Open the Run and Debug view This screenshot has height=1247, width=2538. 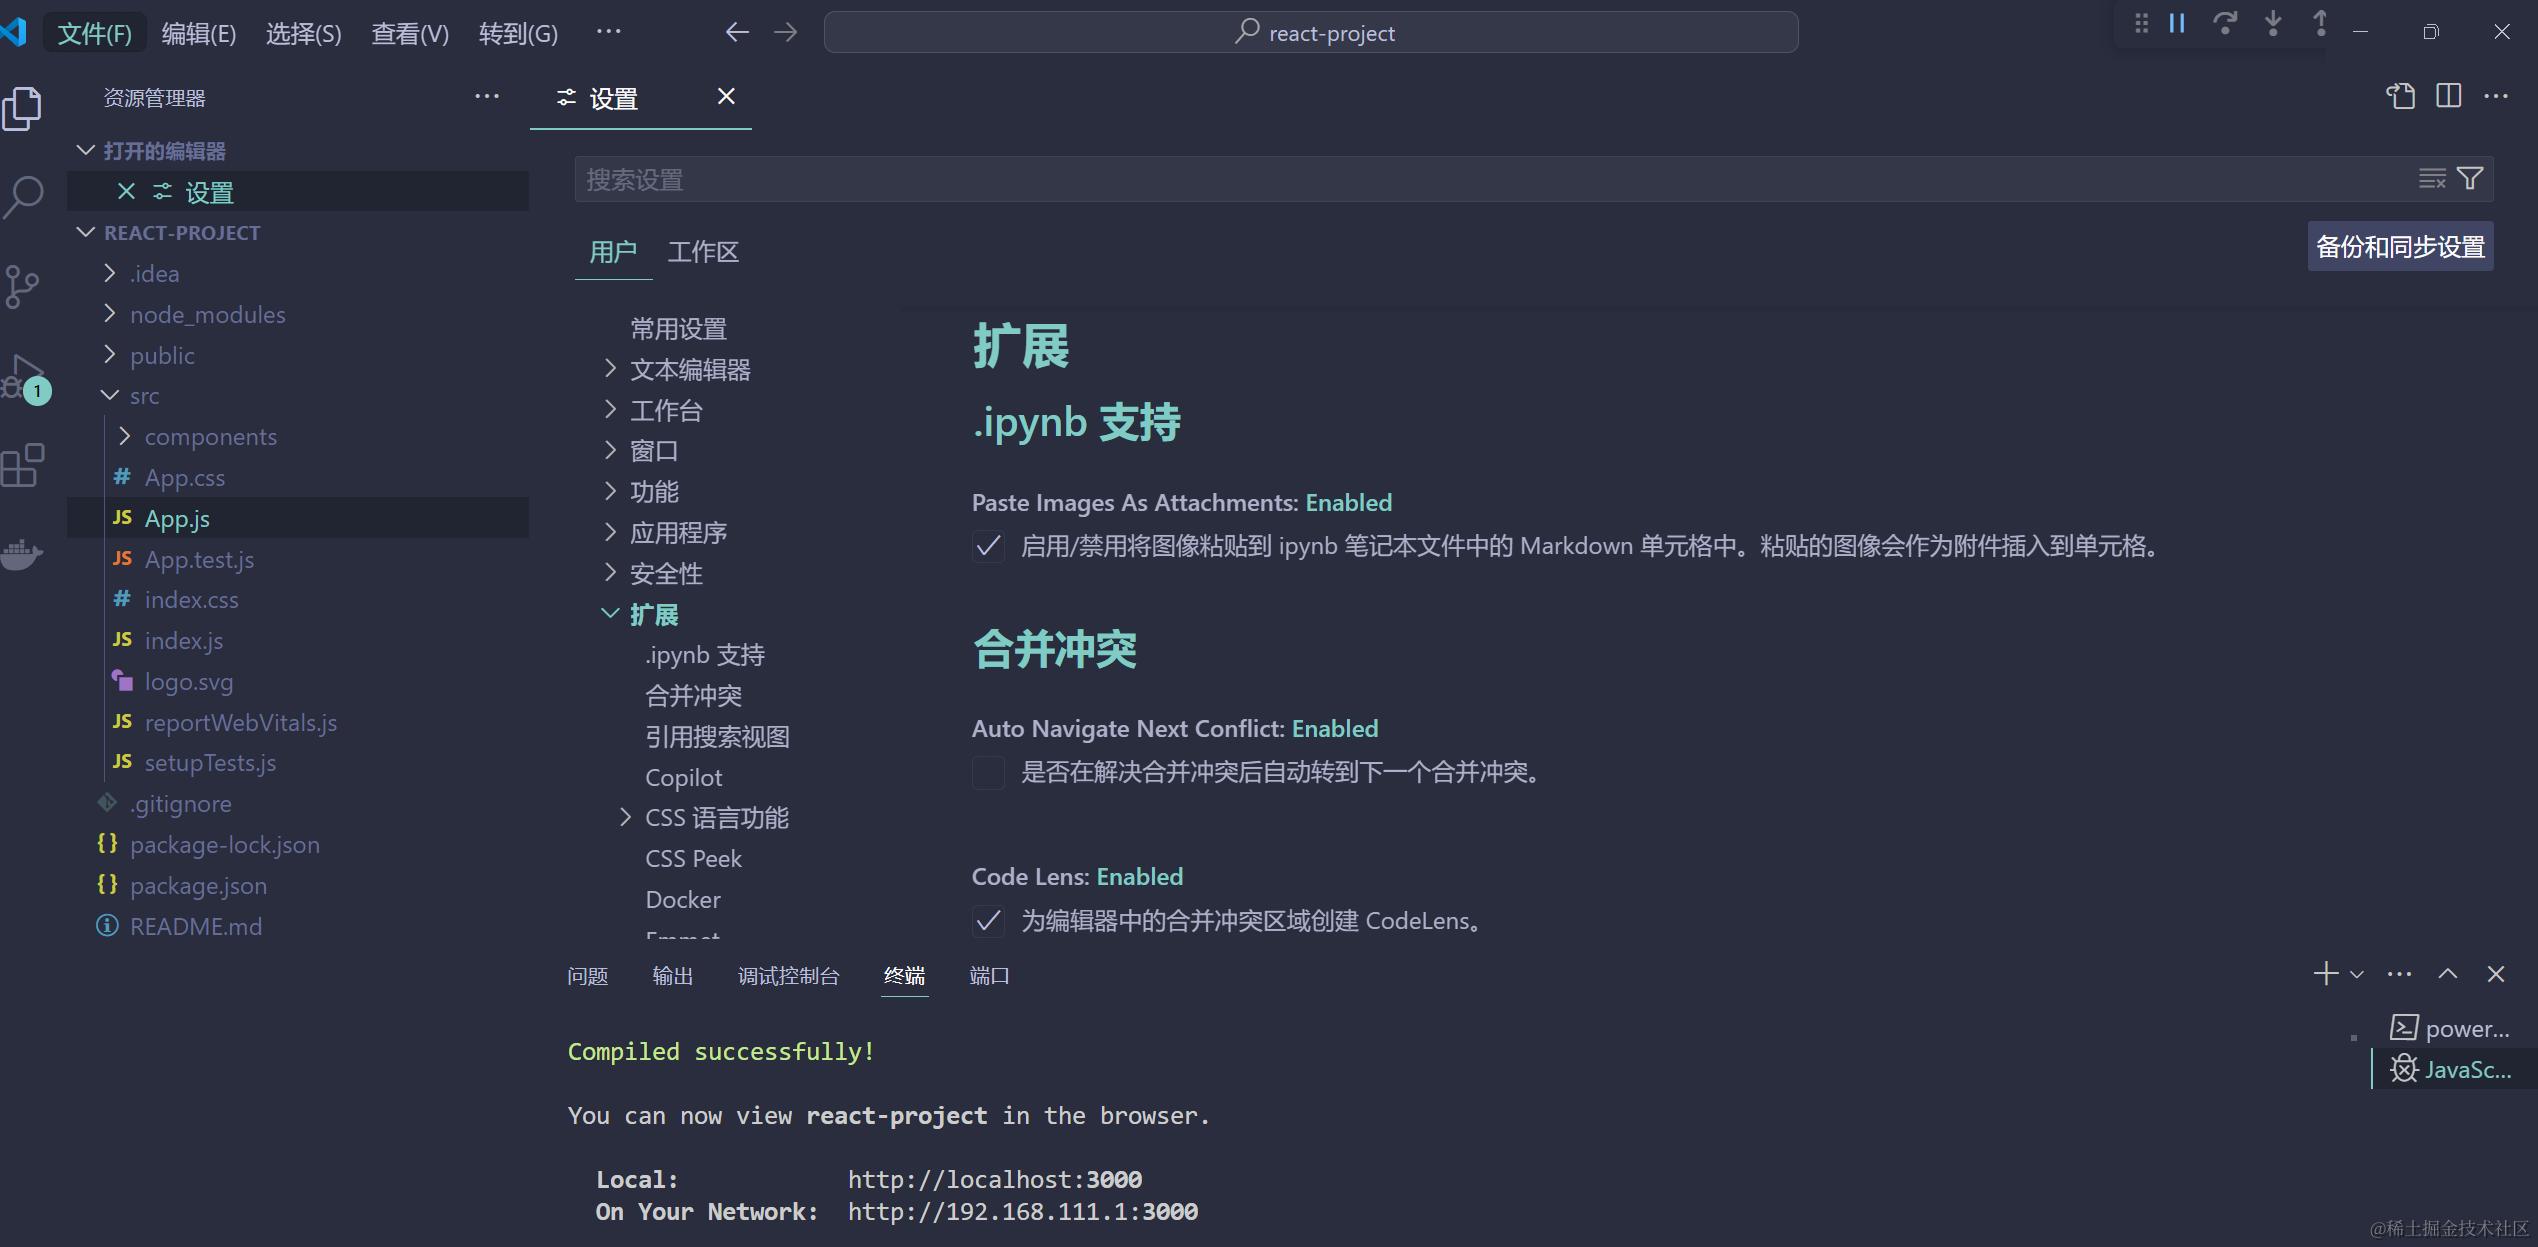pyautogui.click(x=23, y=377)
